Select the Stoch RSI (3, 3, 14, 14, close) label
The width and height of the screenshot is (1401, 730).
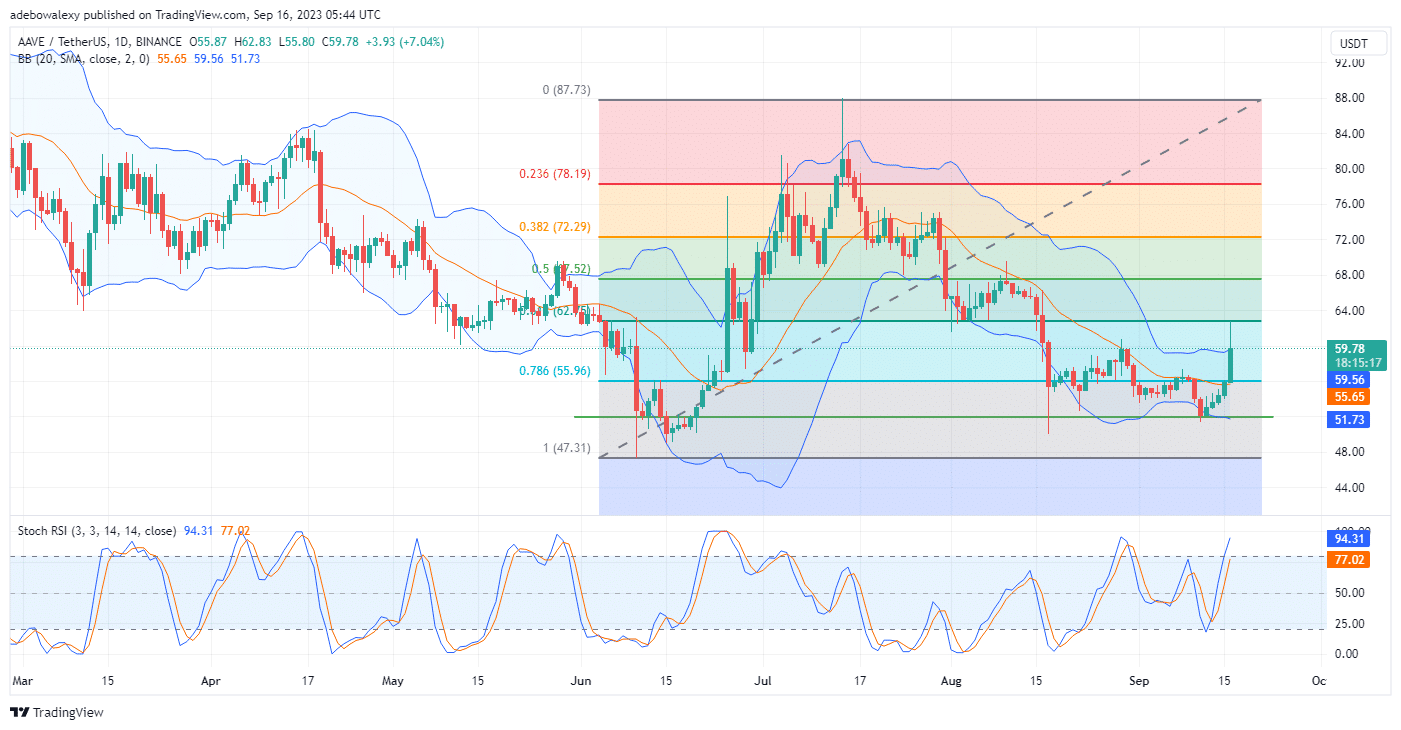coord(97,531)
